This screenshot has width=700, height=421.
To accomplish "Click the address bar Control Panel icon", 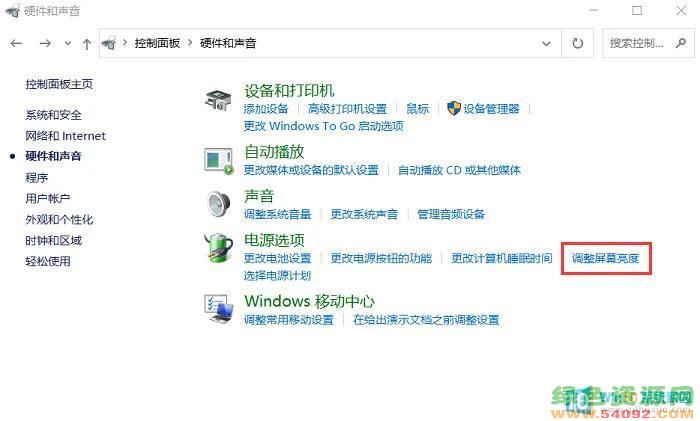I will tap(109, 43).
